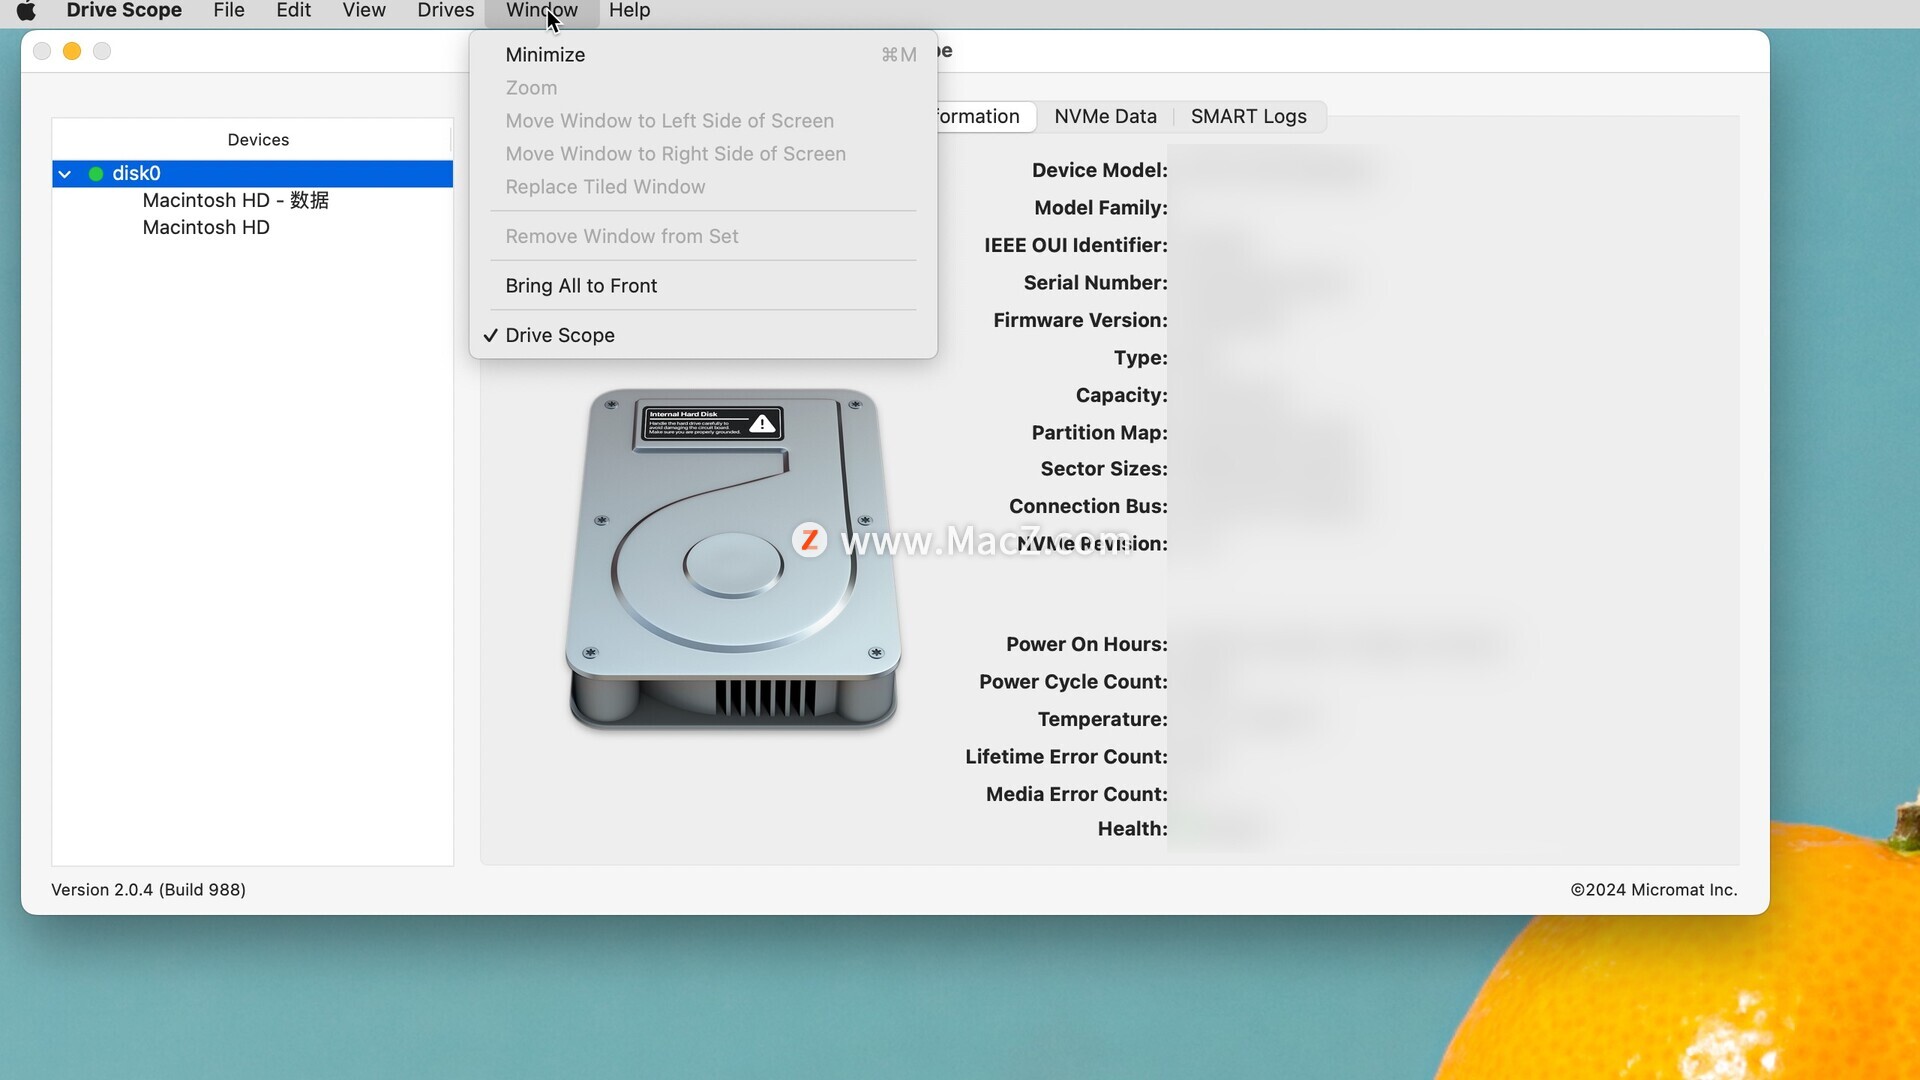Click the yellow minimize window button
Screen dimensions: 1920x1080
coord(72,51)
